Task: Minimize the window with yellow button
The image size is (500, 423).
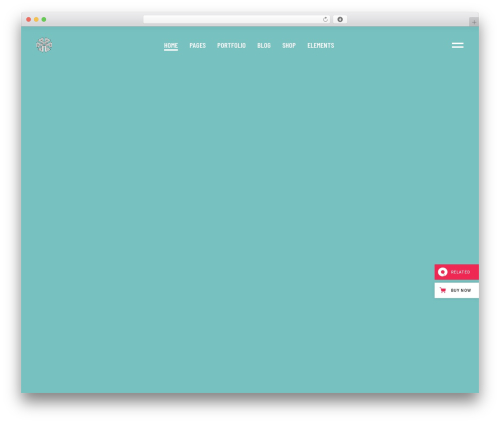Action: coord(36,19)
